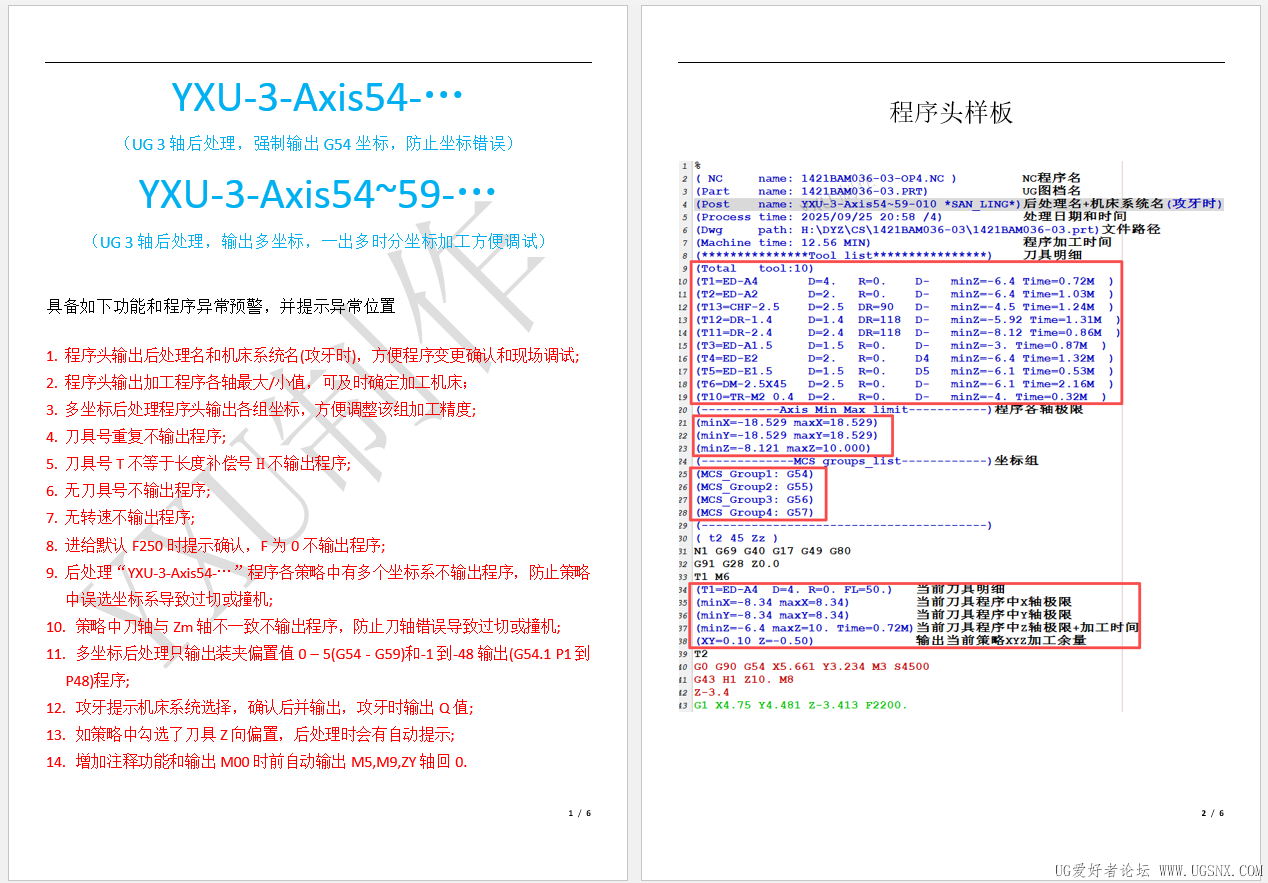Screen dimensions: 1268x883
Task: Select the subtitle mentioning 强制输出 G54 坐标
Action: pyautogui.click(x=317, y=144)
